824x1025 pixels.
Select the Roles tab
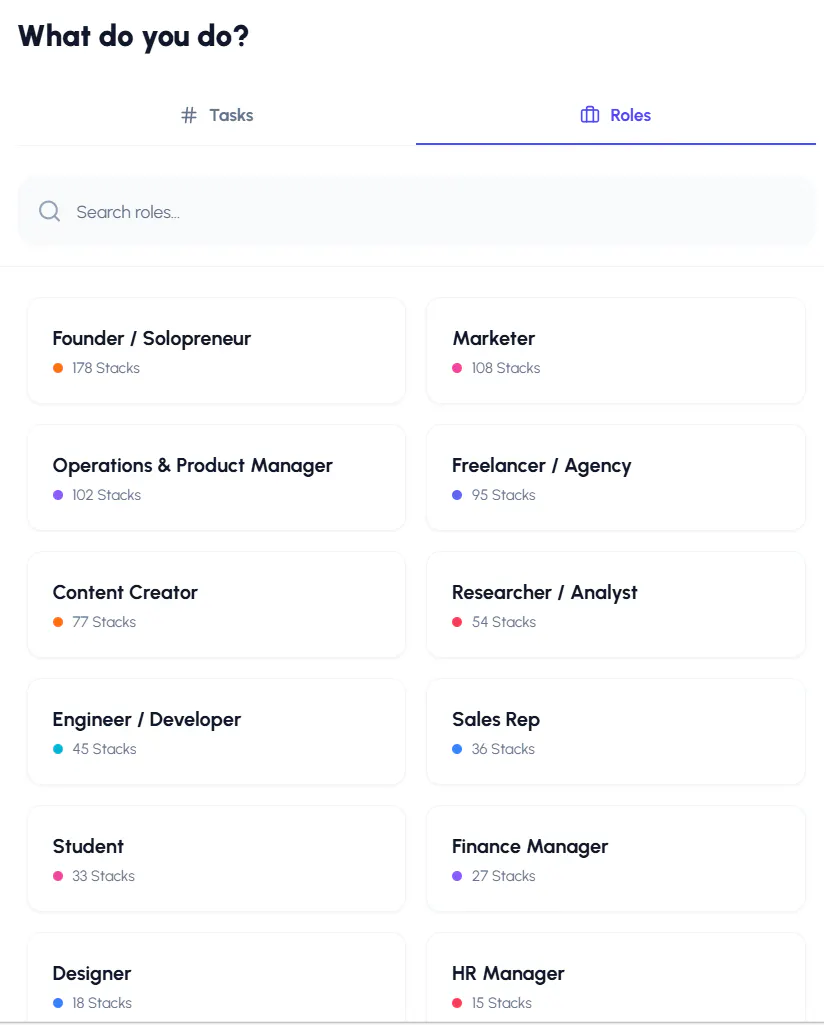[x=616, y=115]
